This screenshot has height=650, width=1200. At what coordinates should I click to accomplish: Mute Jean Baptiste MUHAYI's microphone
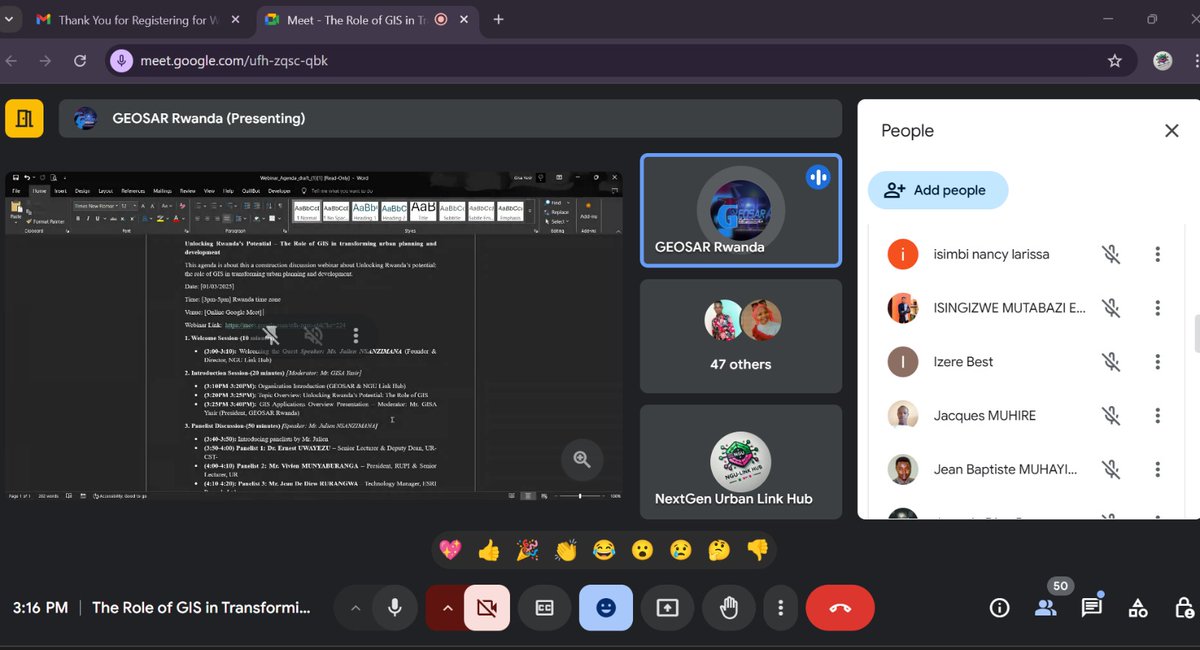tap(1110, 469)
